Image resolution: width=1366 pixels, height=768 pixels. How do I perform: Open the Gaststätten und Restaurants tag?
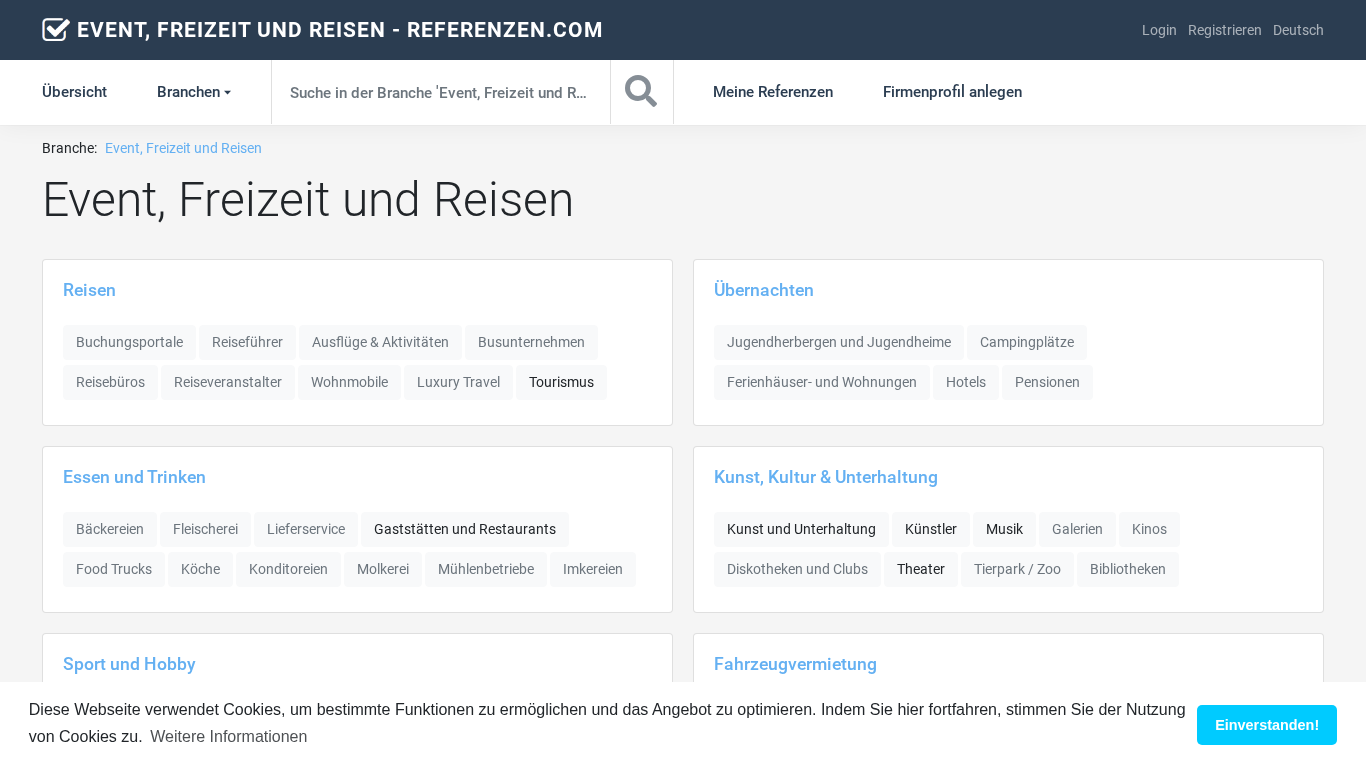(x=464, y=529)
